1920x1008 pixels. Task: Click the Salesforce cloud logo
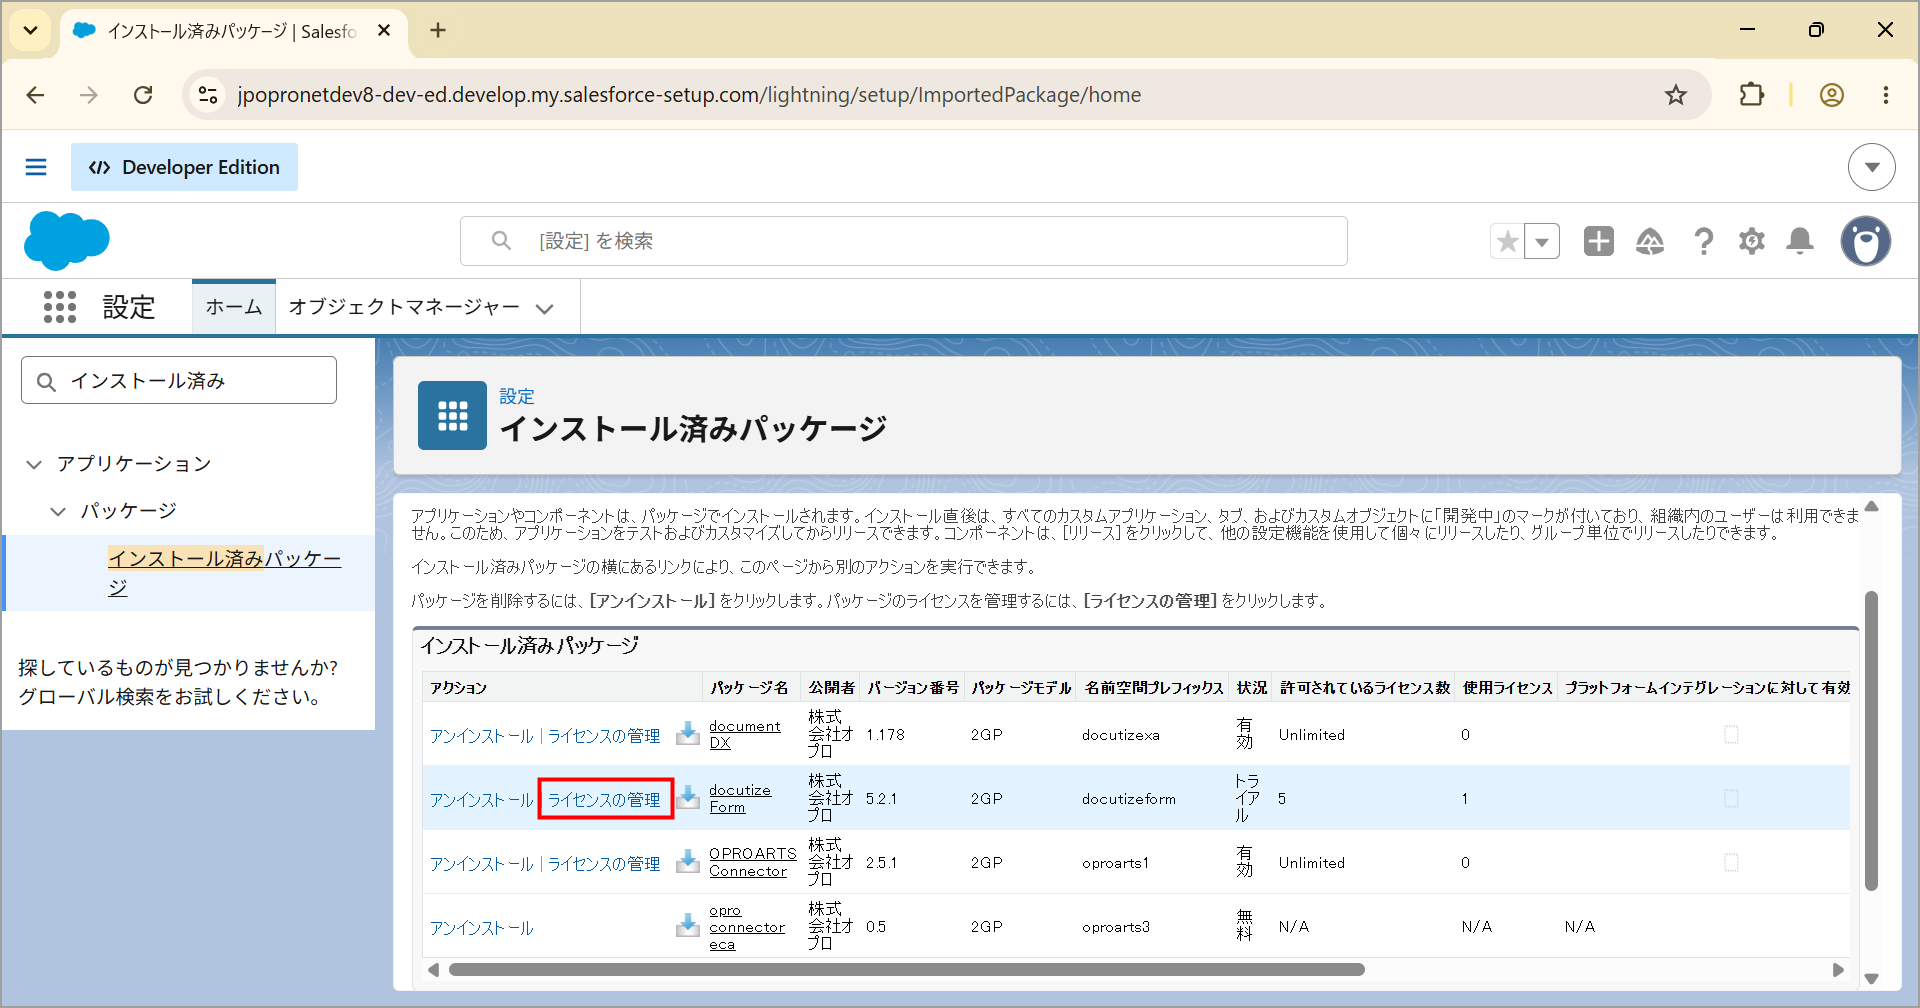67,241
